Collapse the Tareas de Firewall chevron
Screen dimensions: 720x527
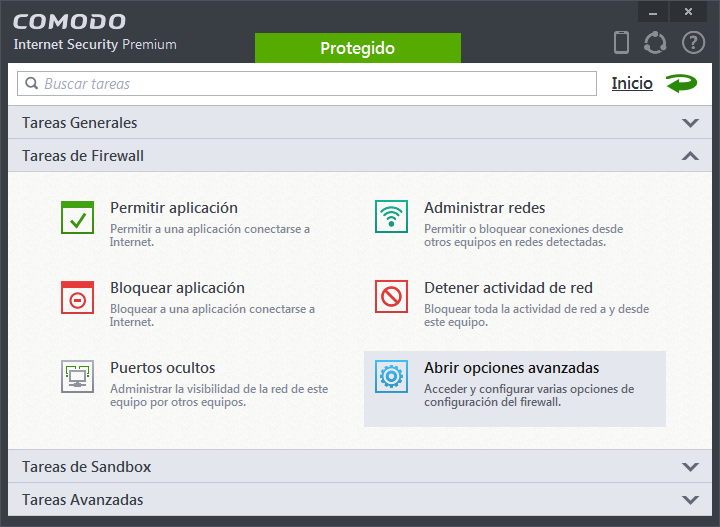[x=690, y=156]
